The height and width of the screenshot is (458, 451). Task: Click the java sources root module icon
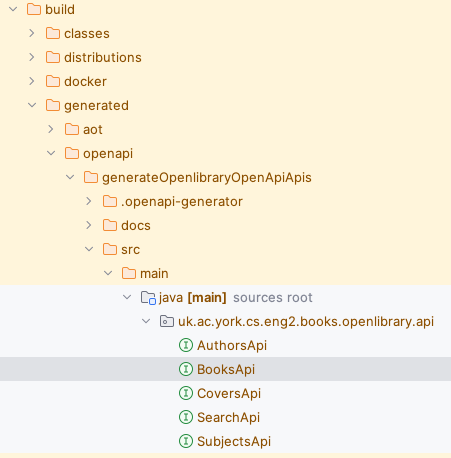click(x=148, y=298)
